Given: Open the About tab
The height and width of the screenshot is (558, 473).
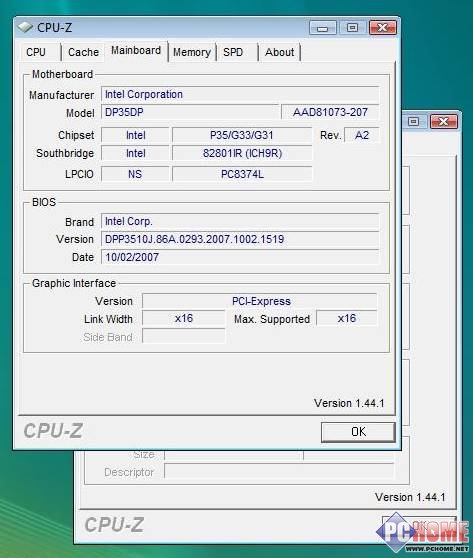Looking at the screenshot, I should point(279,52).
